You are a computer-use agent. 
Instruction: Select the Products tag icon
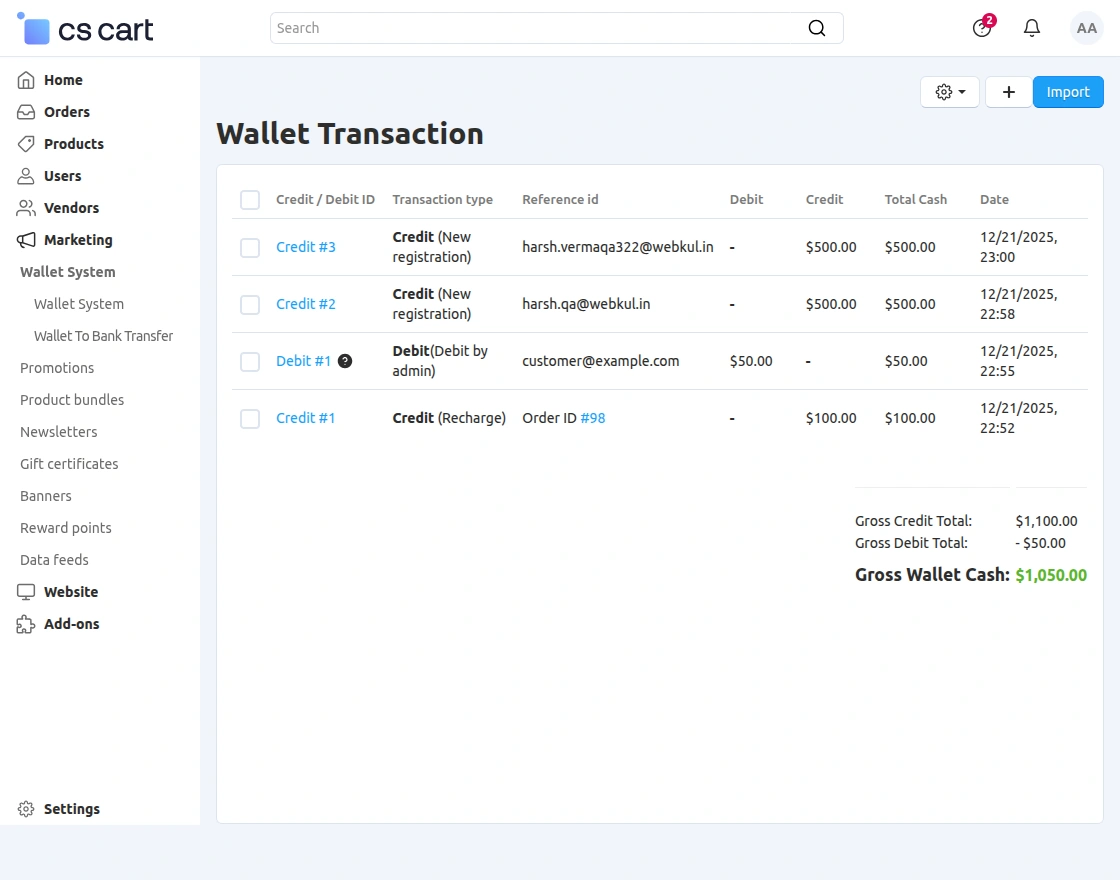[25, 144]
